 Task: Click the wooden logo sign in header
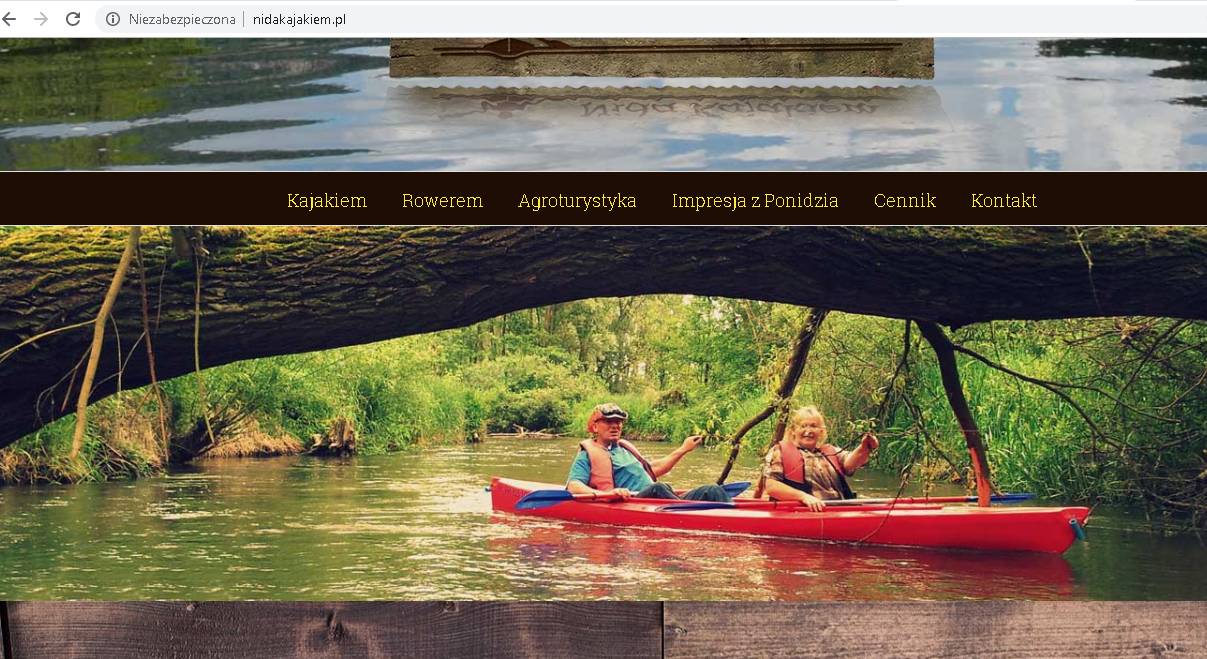tap(661, 58)
